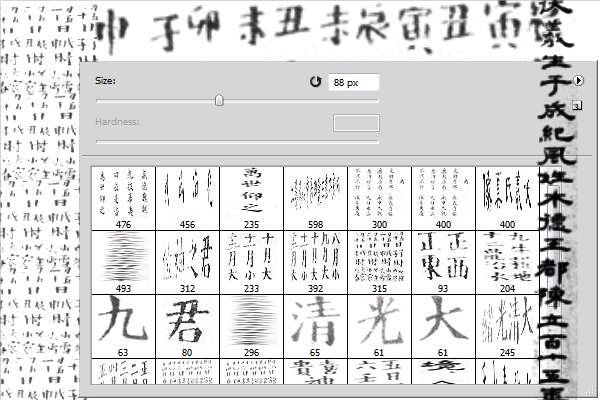The height and width of the screenshot is (400, 600).
Task: Select the 400 brush with small text columns
Action: point(443,198)
